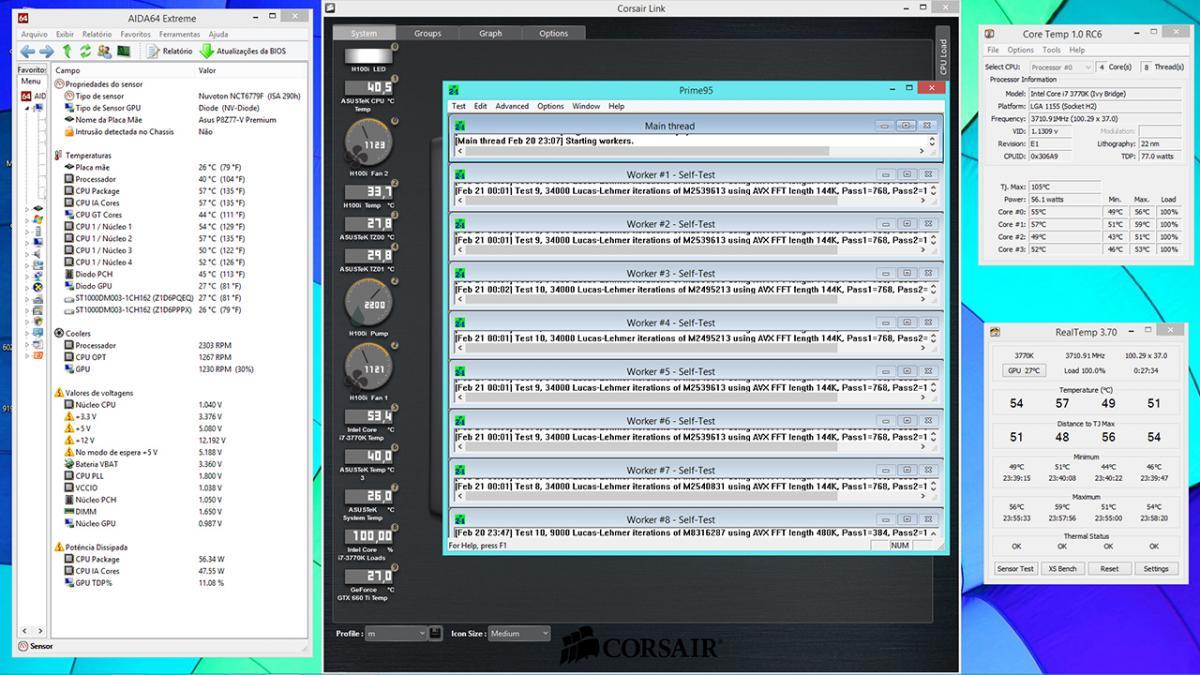
Task: Click the H100i Fan 2 gauge
Action: click(x=369, y=144)
